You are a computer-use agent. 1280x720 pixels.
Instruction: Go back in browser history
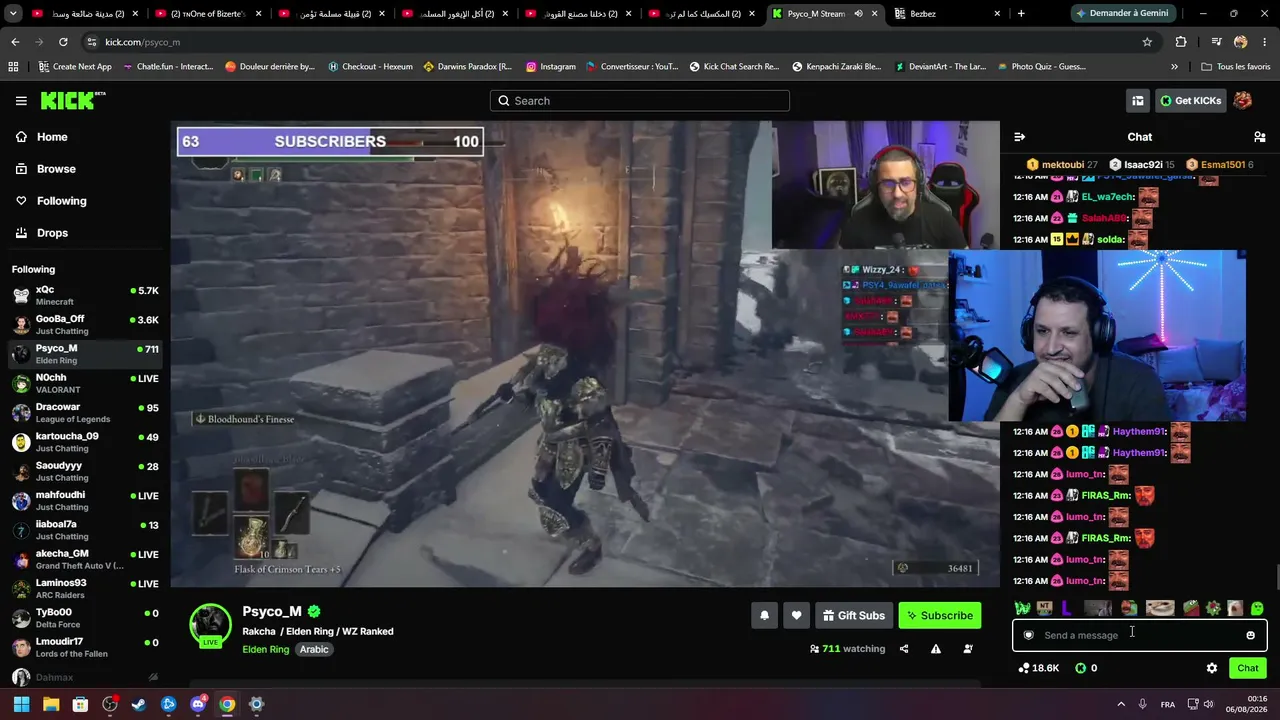point(15,42)
